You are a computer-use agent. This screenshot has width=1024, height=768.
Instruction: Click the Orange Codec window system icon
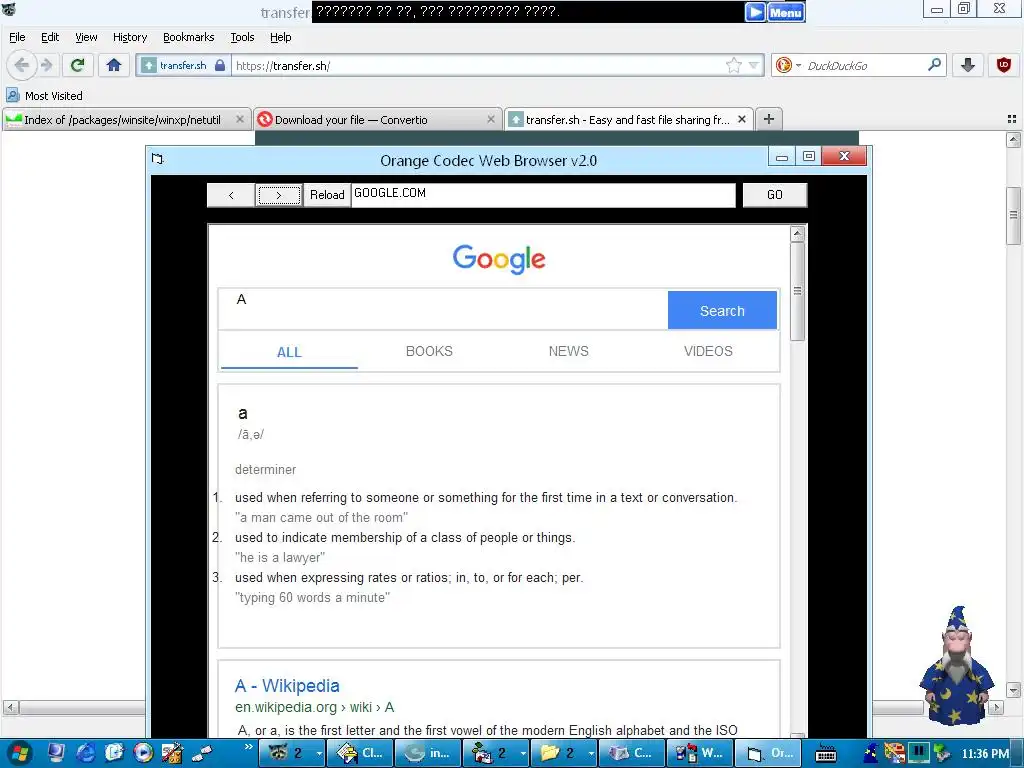pos(157,159)
